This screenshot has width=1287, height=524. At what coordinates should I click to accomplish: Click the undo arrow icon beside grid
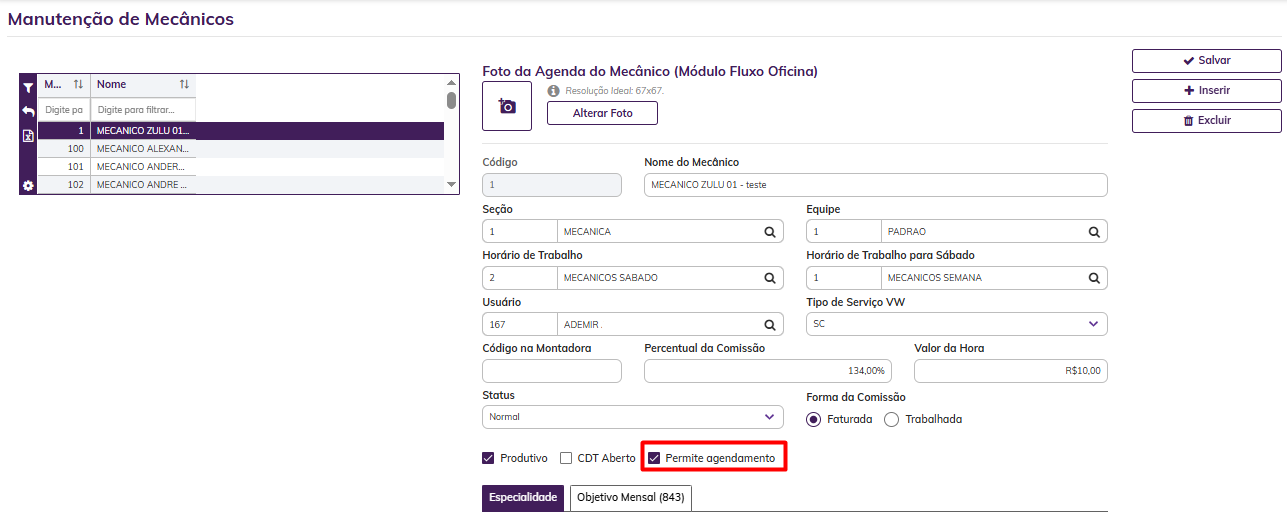[28, 111]
